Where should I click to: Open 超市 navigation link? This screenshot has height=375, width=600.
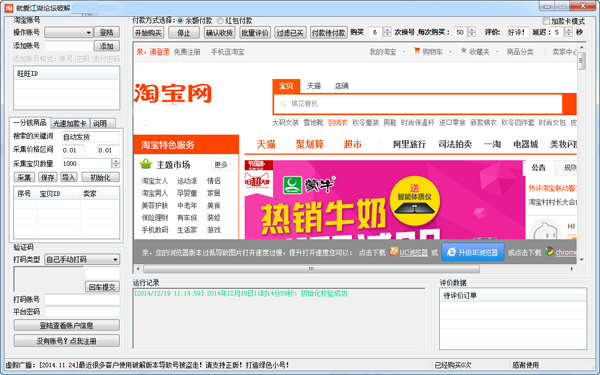coord(352,144)
